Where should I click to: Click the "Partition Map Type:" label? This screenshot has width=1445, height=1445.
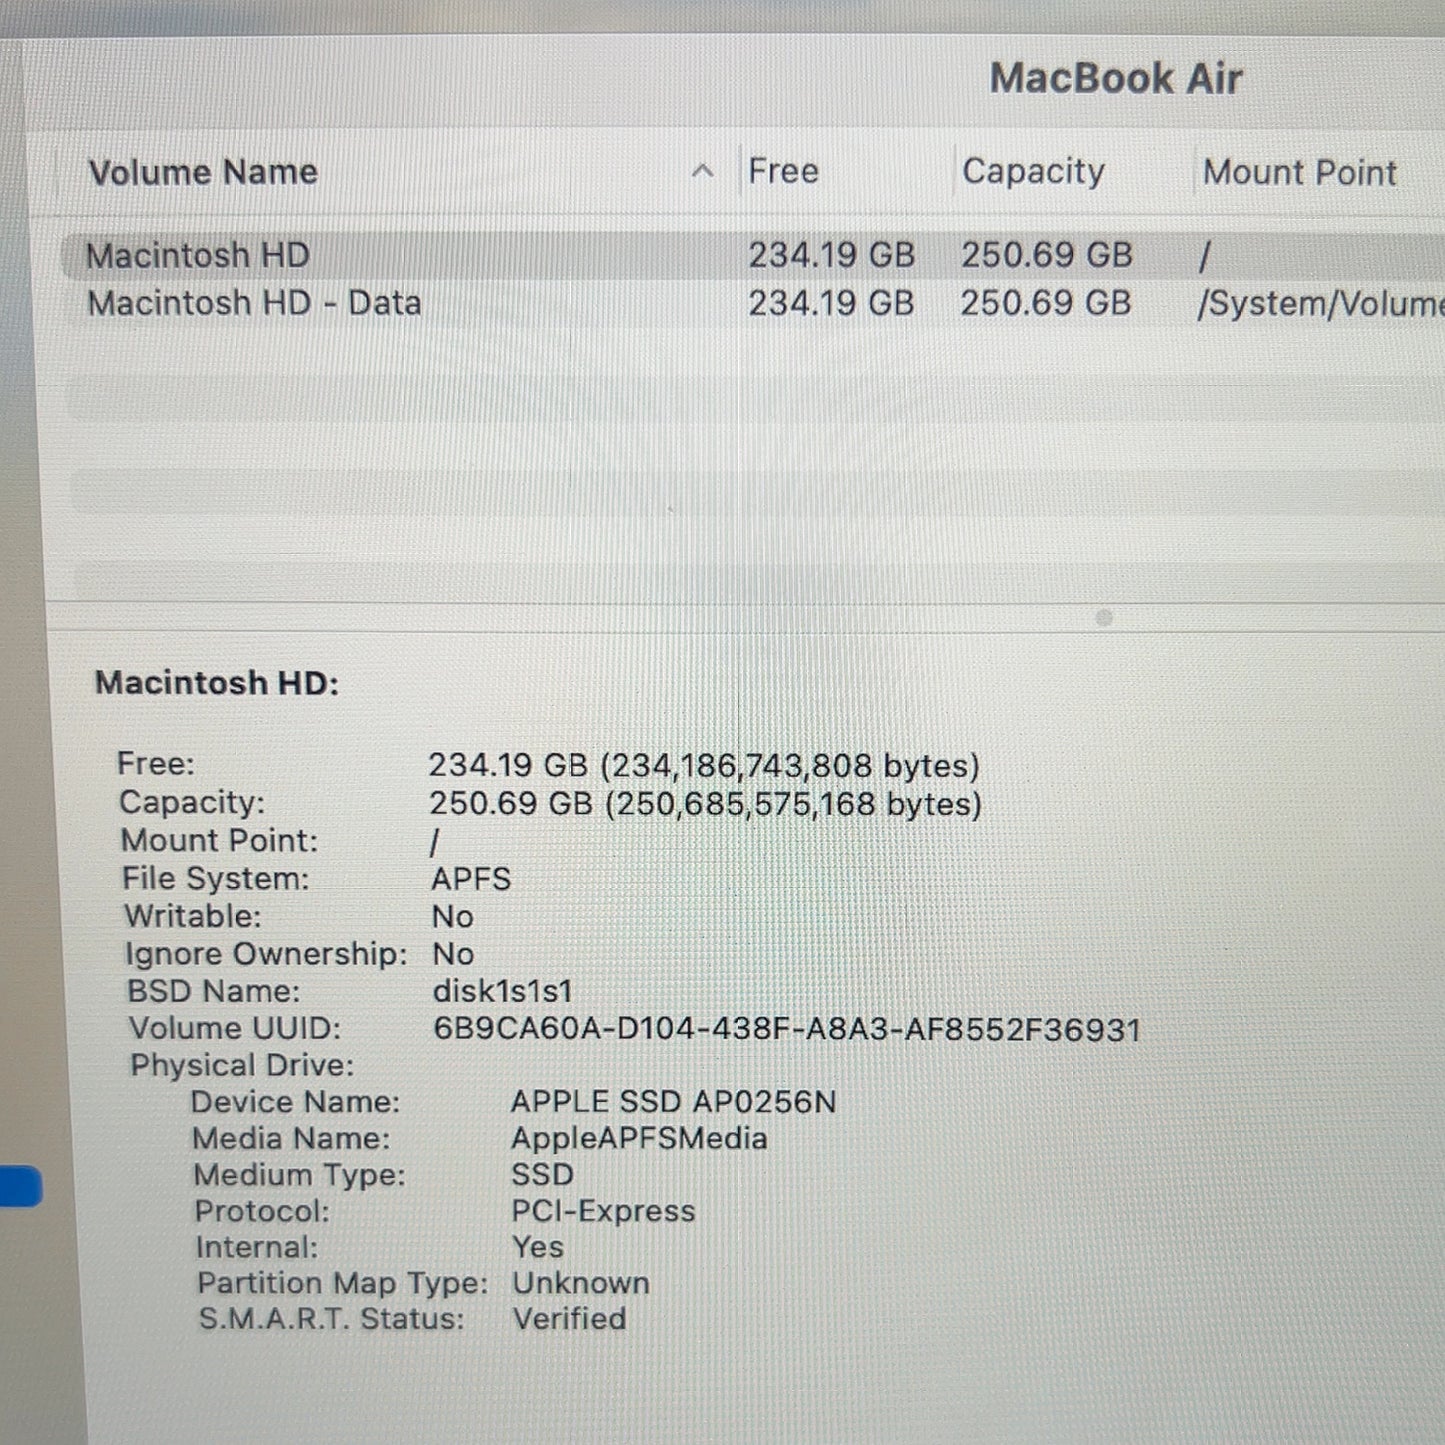click(343, 1283)
